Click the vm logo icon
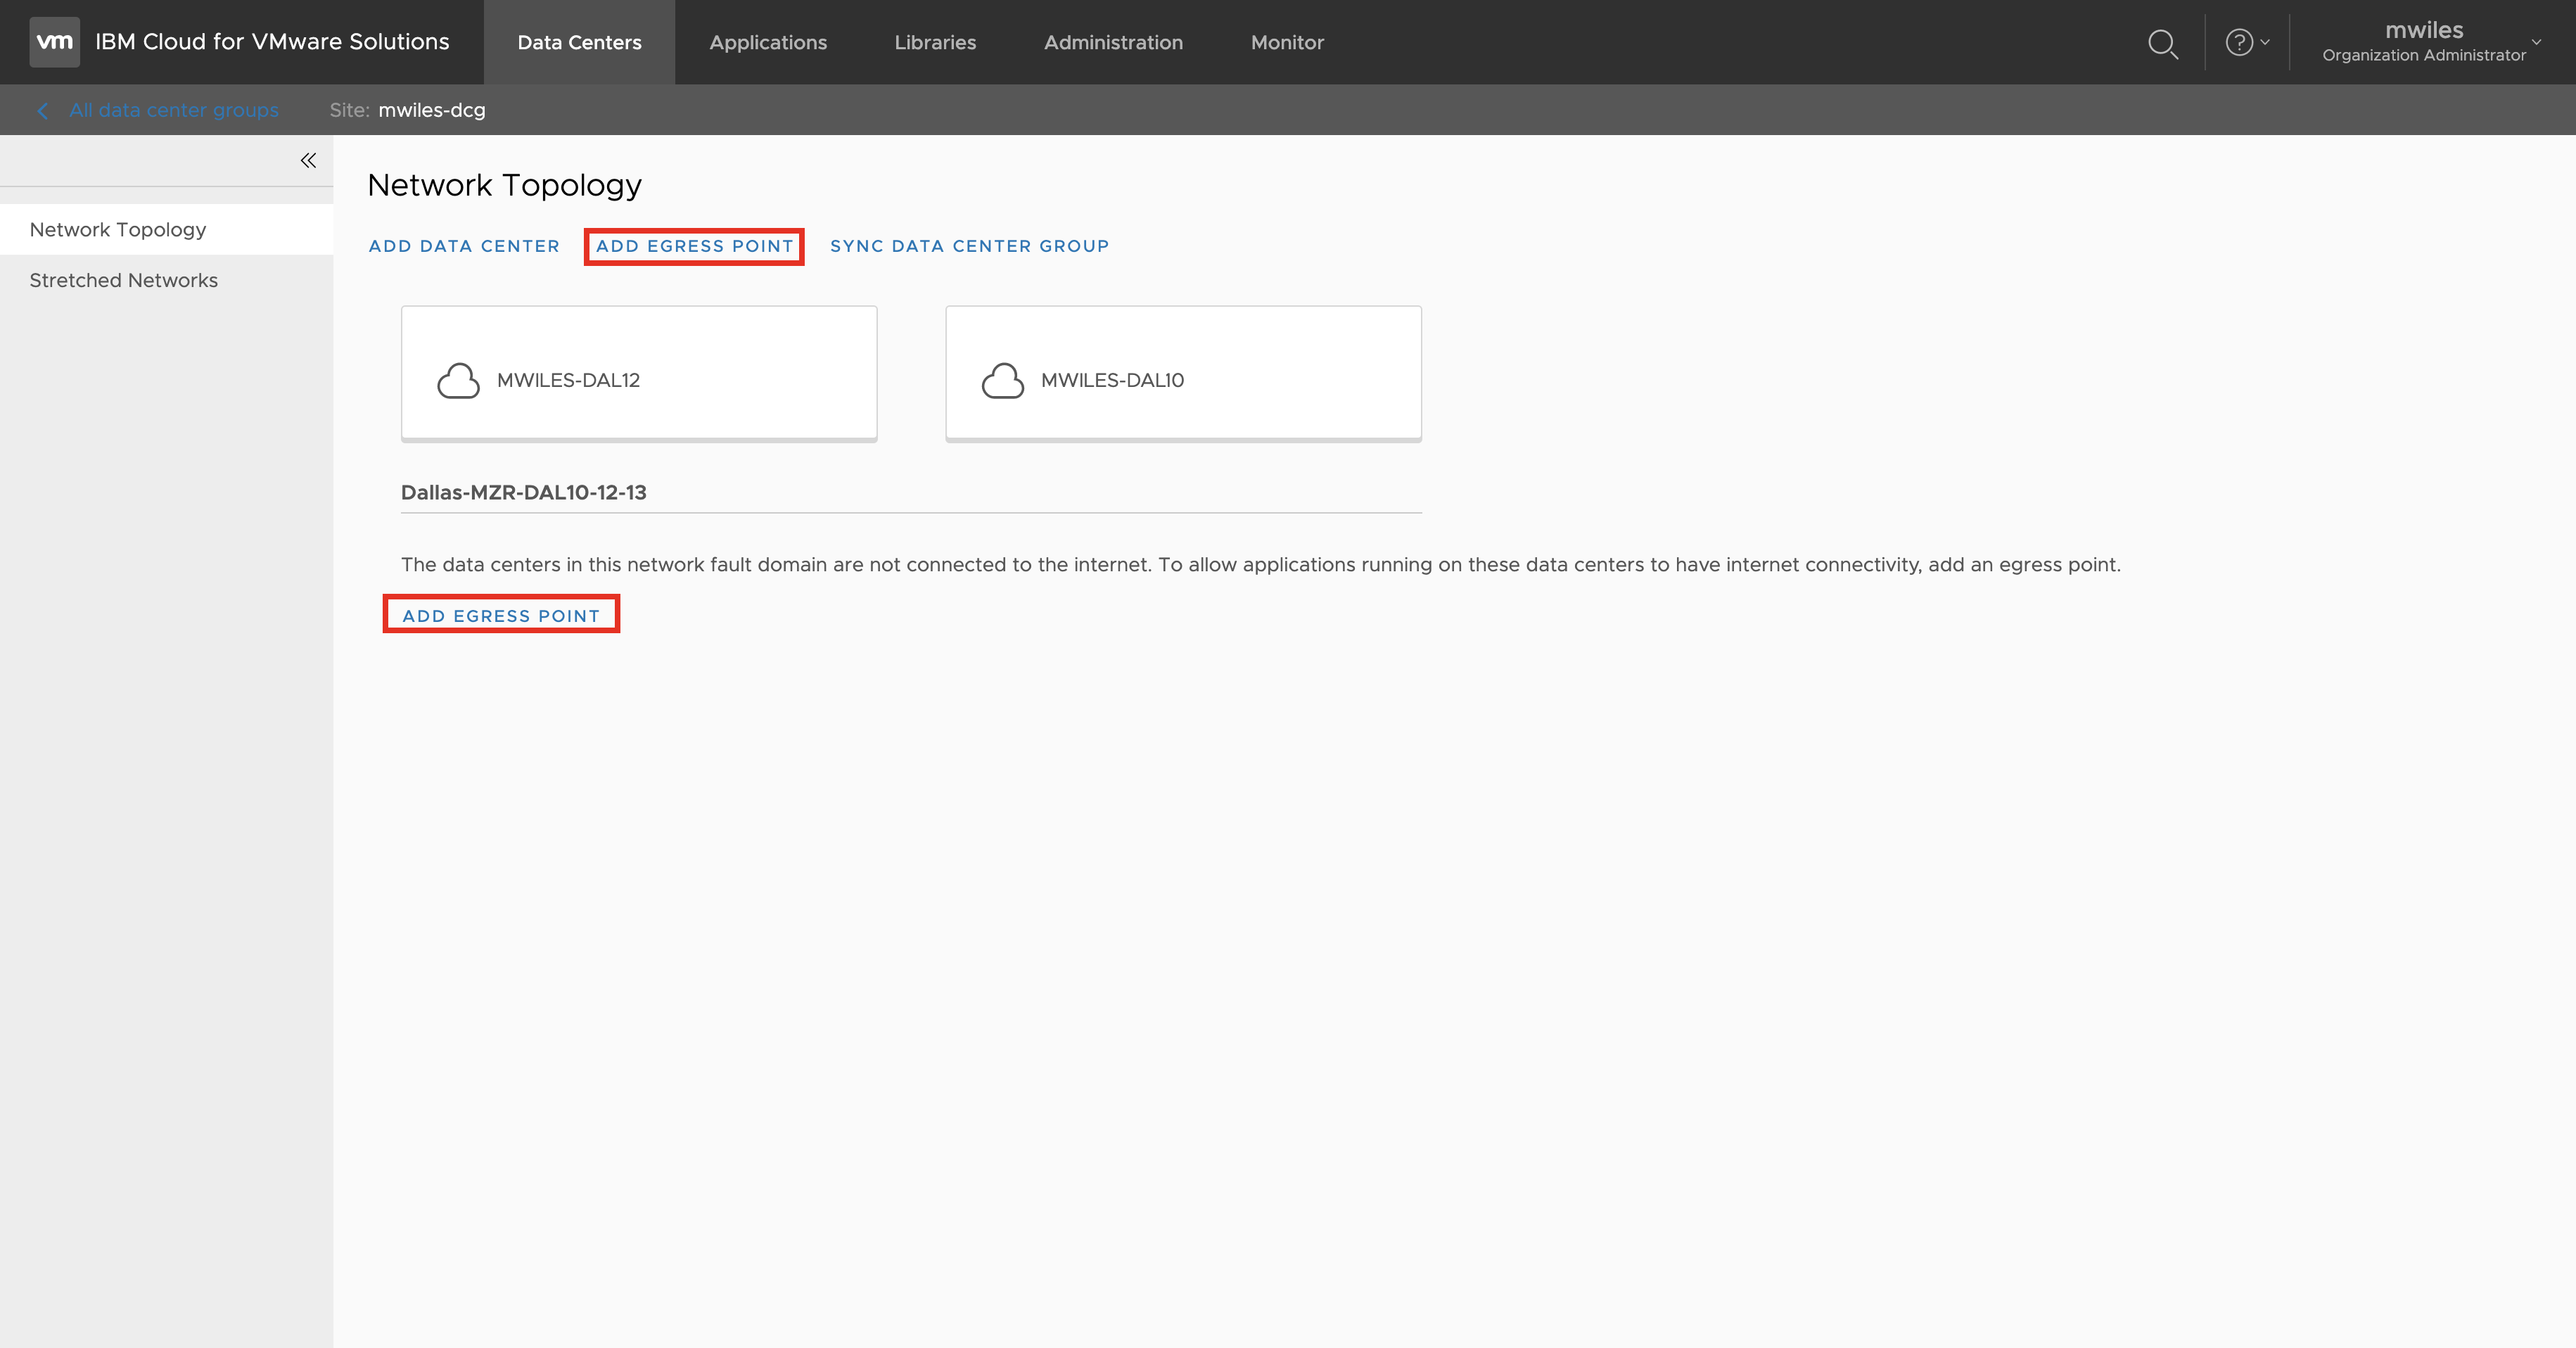The width and height of the screenshot is (2576, 1348). point(54,42)
